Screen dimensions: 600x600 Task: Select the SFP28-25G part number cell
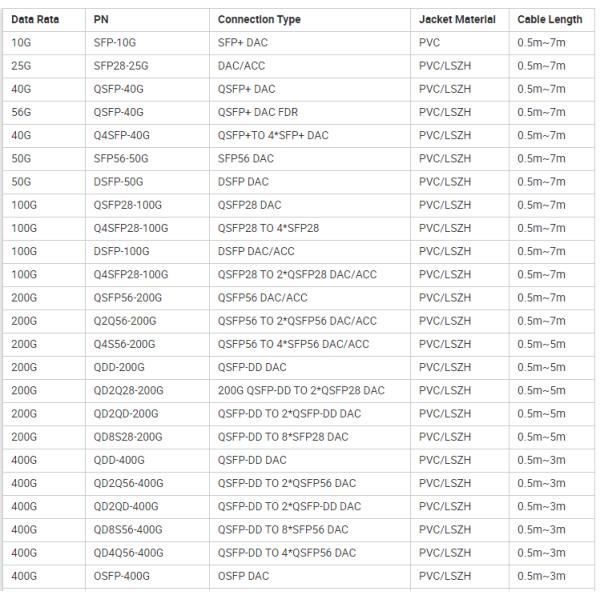tap(122, 66)
